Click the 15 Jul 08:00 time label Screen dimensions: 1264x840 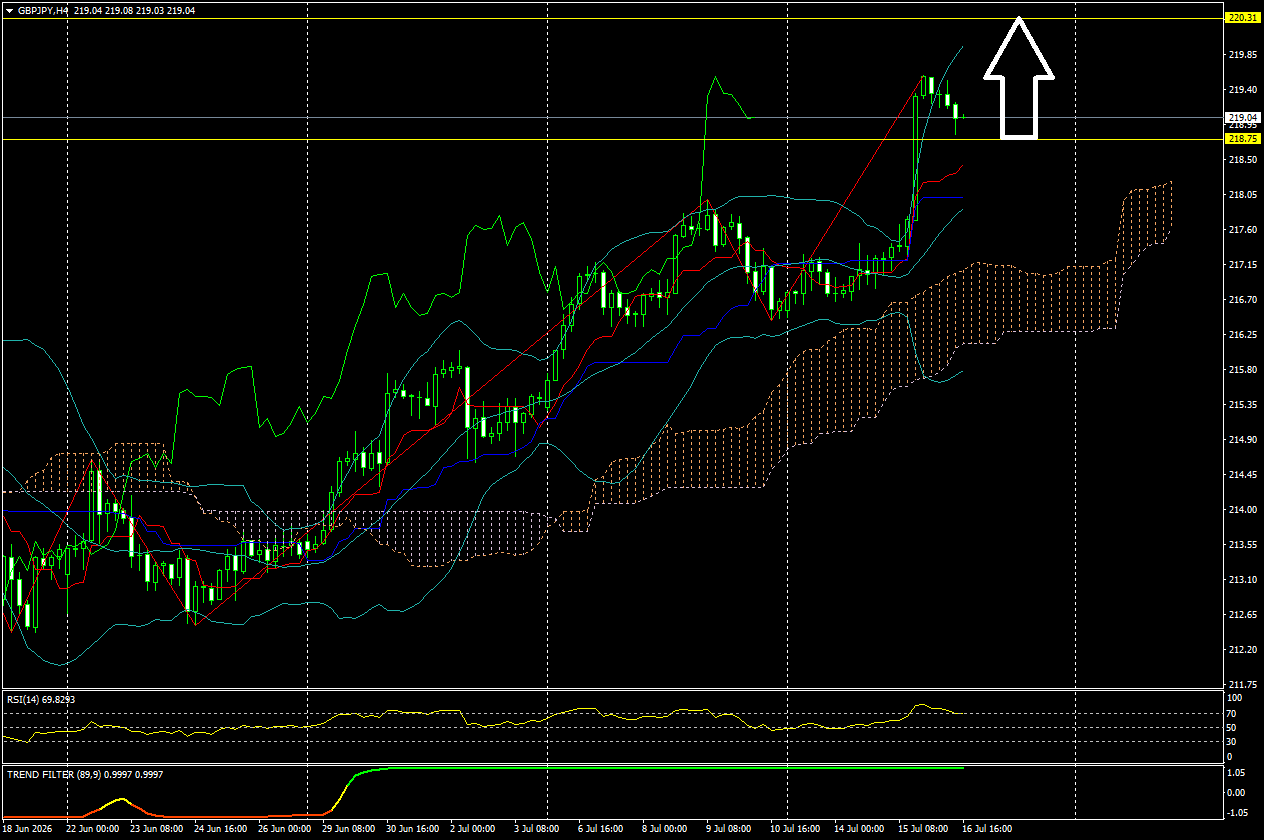[x=923, y=829]
